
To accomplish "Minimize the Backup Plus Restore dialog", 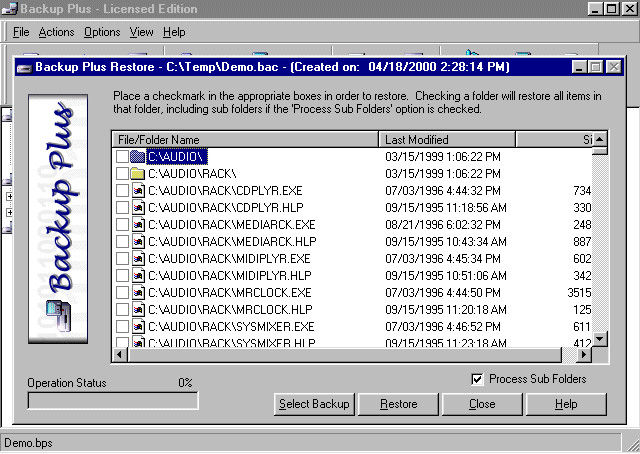I will point(579,67).
